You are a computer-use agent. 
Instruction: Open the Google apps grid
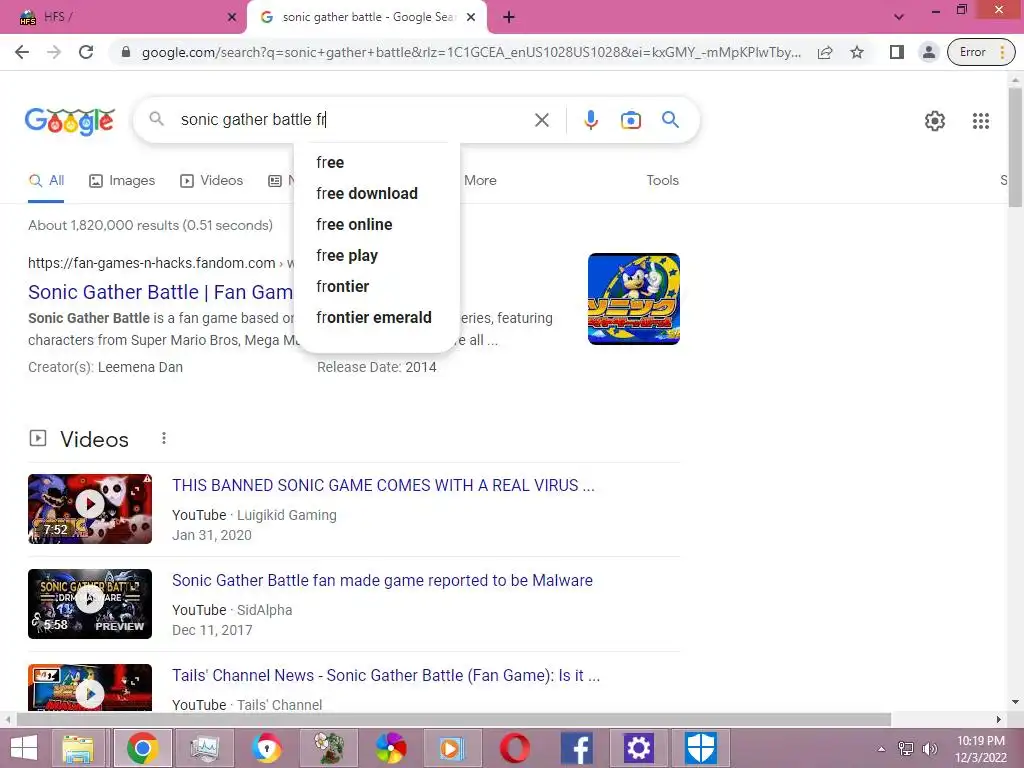[980, 121]
